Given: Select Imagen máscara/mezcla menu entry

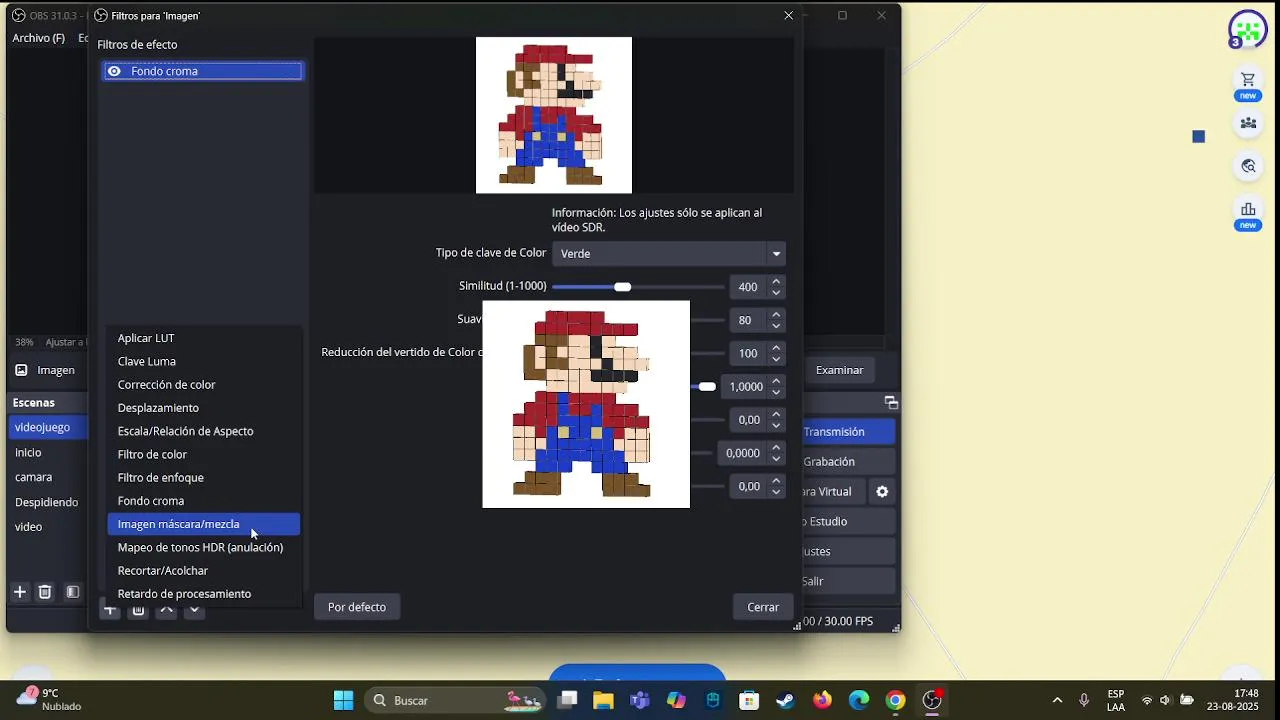Looking at the screenshot, I should [204, 524].
